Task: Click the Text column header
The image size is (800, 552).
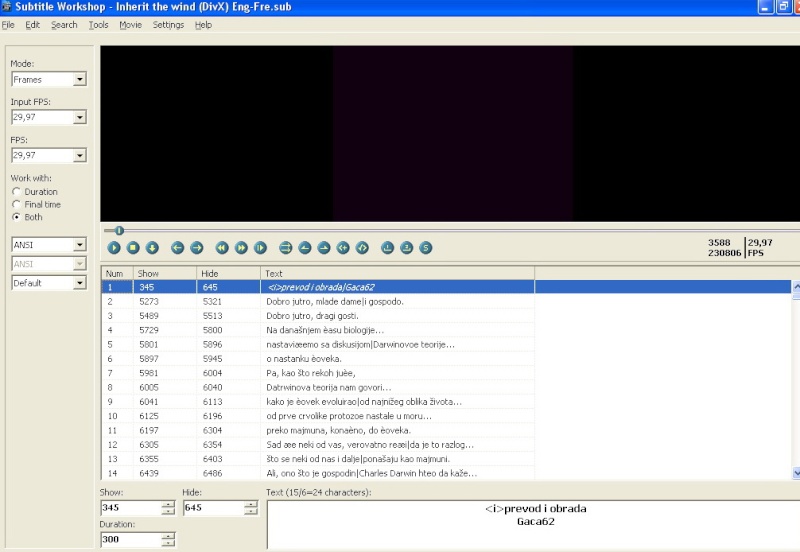Action: (x=397, y=273)
